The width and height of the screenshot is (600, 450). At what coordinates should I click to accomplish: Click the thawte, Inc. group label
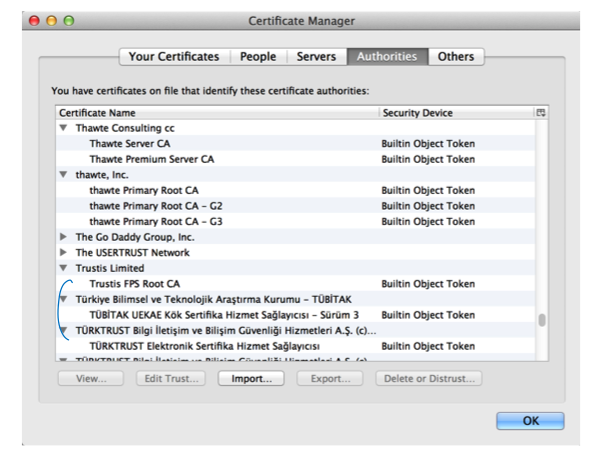[x=102, y=174]
